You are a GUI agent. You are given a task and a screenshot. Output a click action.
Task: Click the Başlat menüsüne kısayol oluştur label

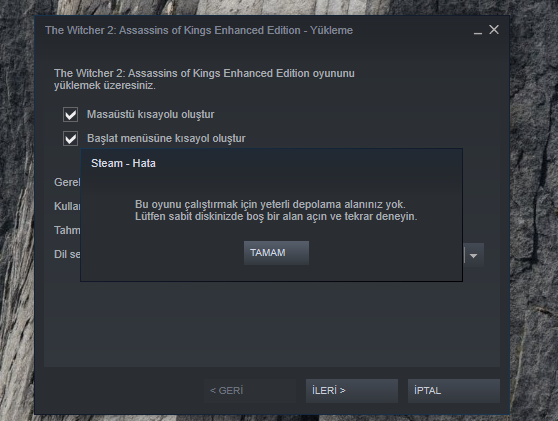tap(166, 138)
